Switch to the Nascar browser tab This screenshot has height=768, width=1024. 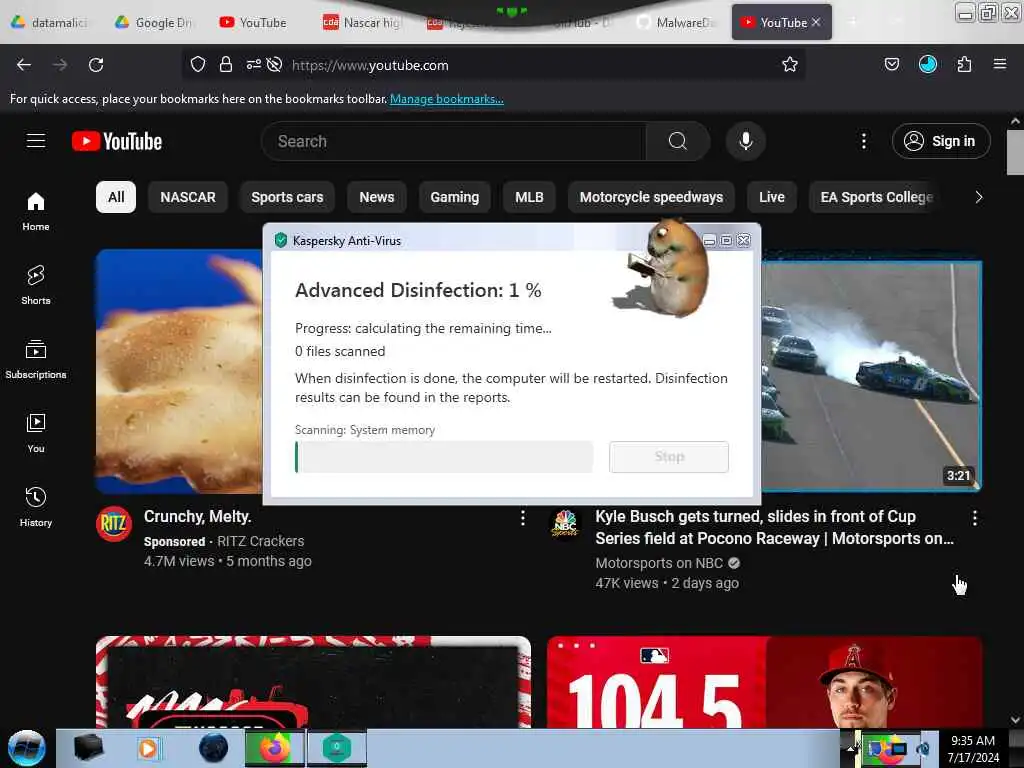362,22
